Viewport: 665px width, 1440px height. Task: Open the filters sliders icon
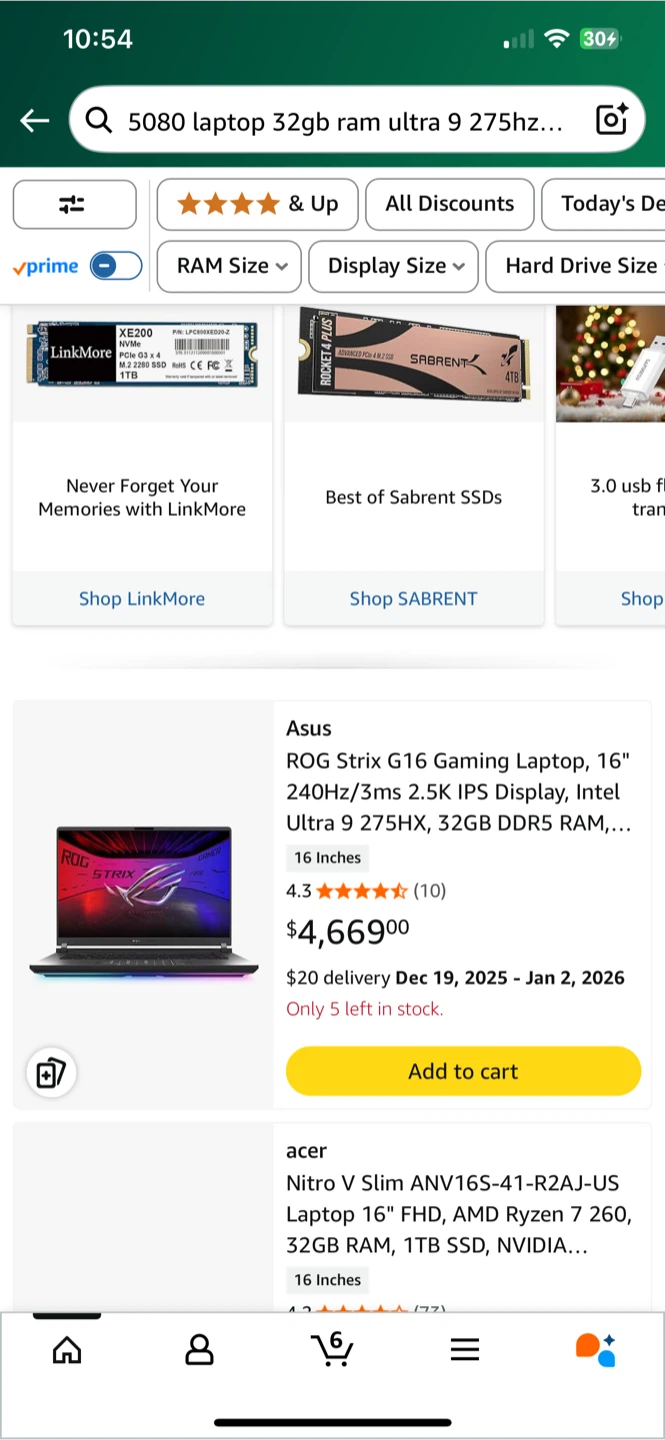(74, 204)
